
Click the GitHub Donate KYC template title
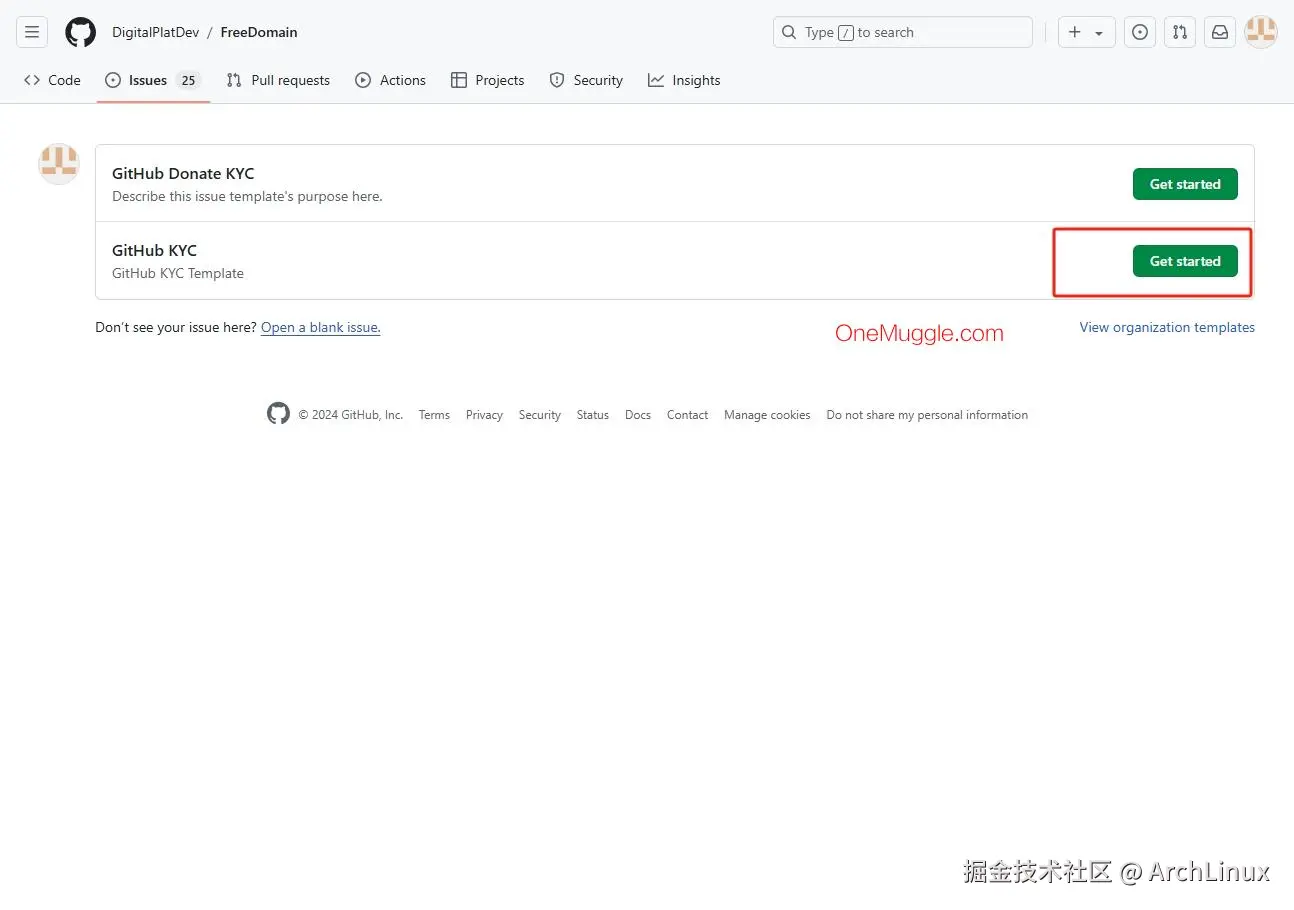point(183,173)
